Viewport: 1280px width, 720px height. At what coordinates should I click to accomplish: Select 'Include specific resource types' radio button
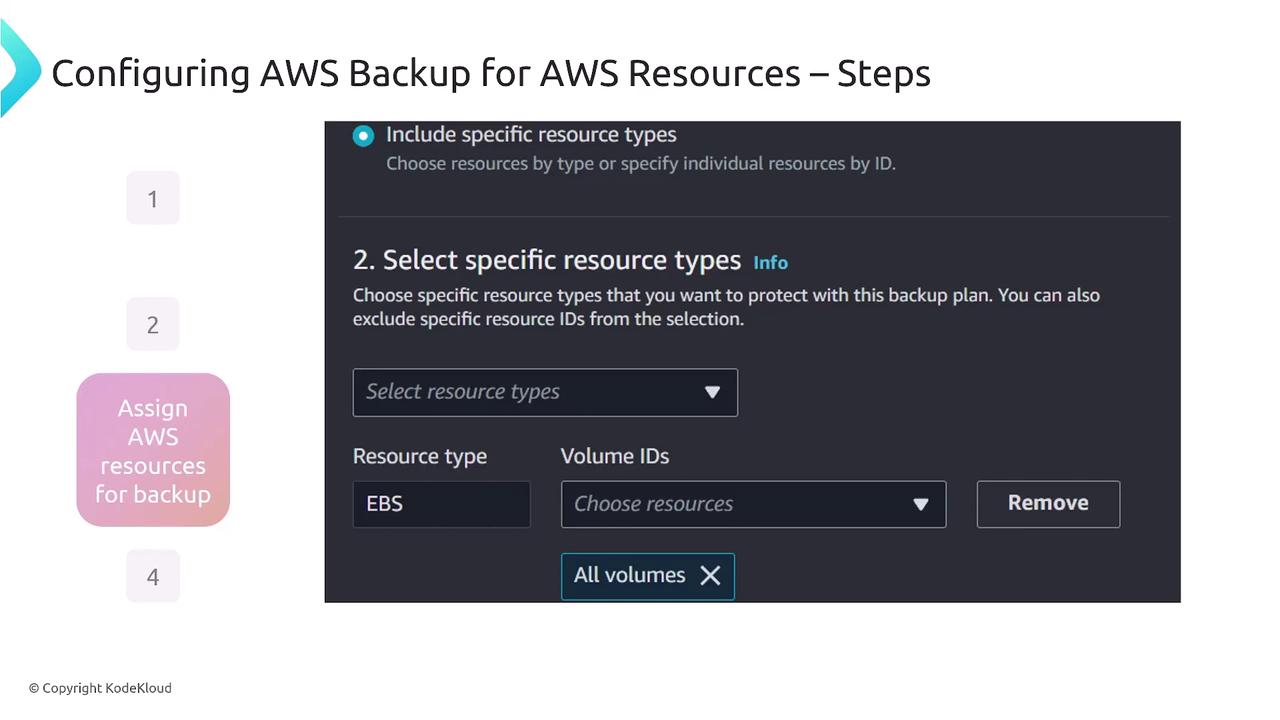[x=363, y=136]
